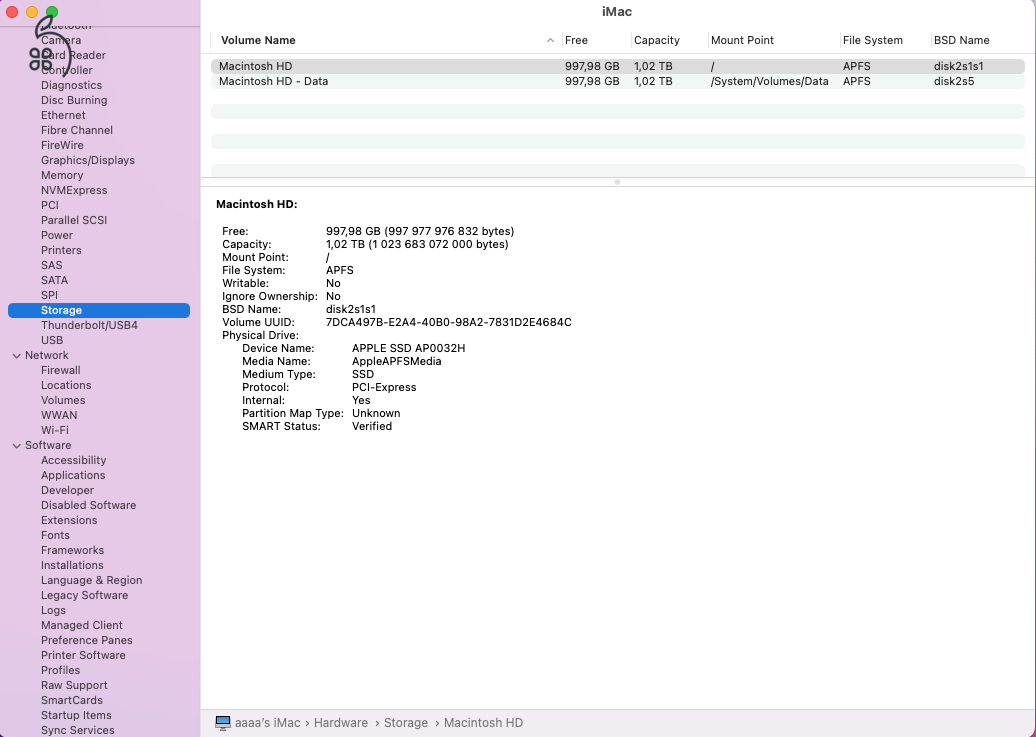Click aaaa's iMac in the path bar
The height and width of the screenshot is (737, 1036).
coord(268,722)
